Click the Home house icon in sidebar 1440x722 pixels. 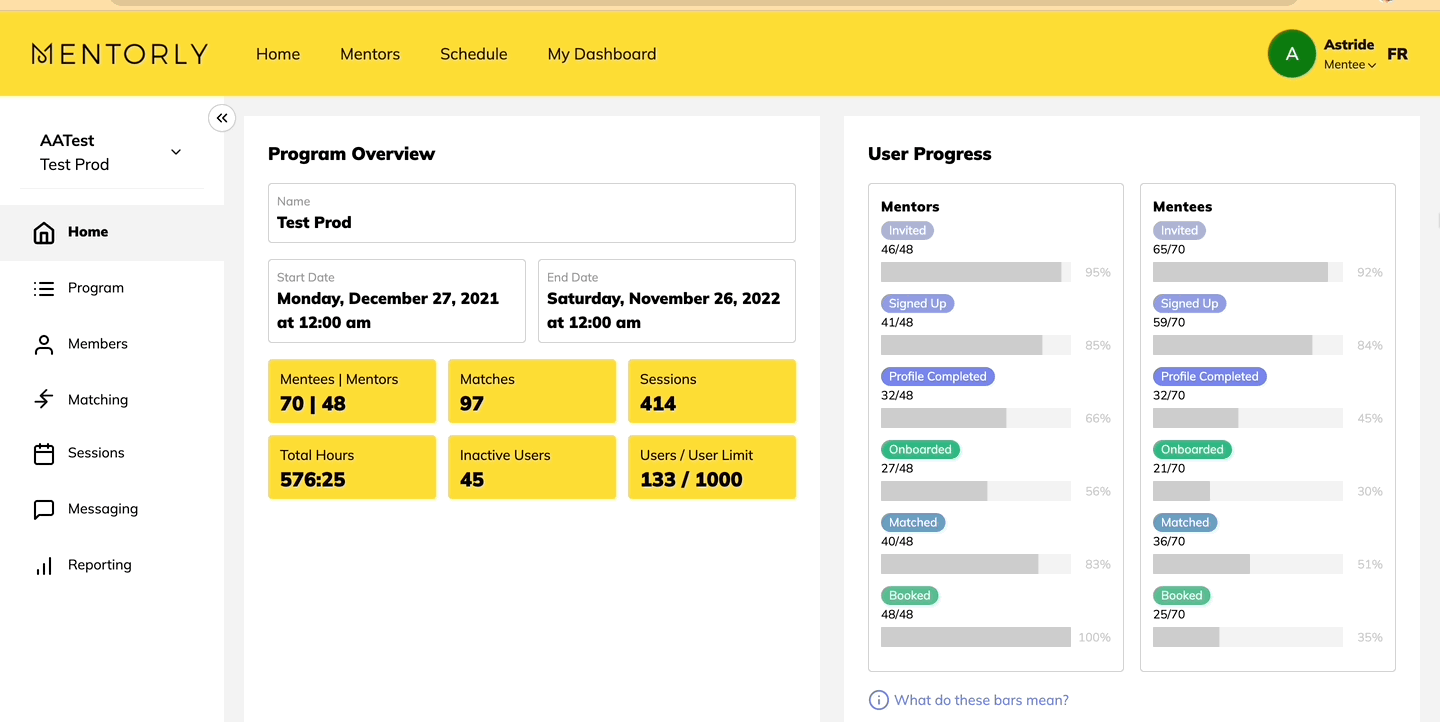(44, 232)
